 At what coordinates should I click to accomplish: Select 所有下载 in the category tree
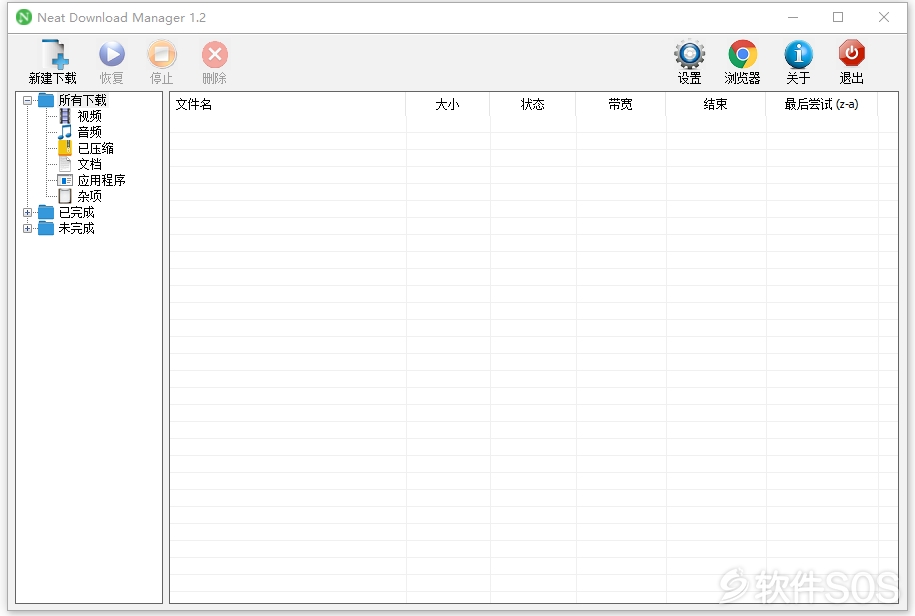(x=82, y=100)
